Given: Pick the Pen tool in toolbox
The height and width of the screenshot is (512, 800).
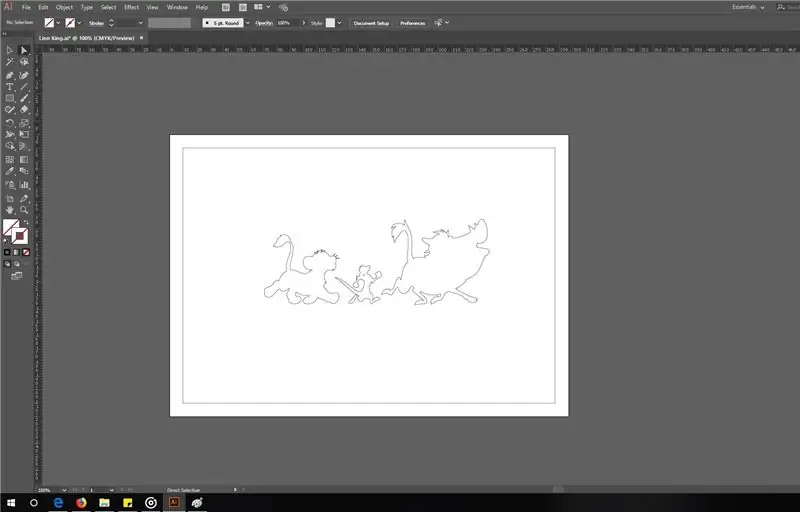Looking at the screenshot, I should point(9,75).
